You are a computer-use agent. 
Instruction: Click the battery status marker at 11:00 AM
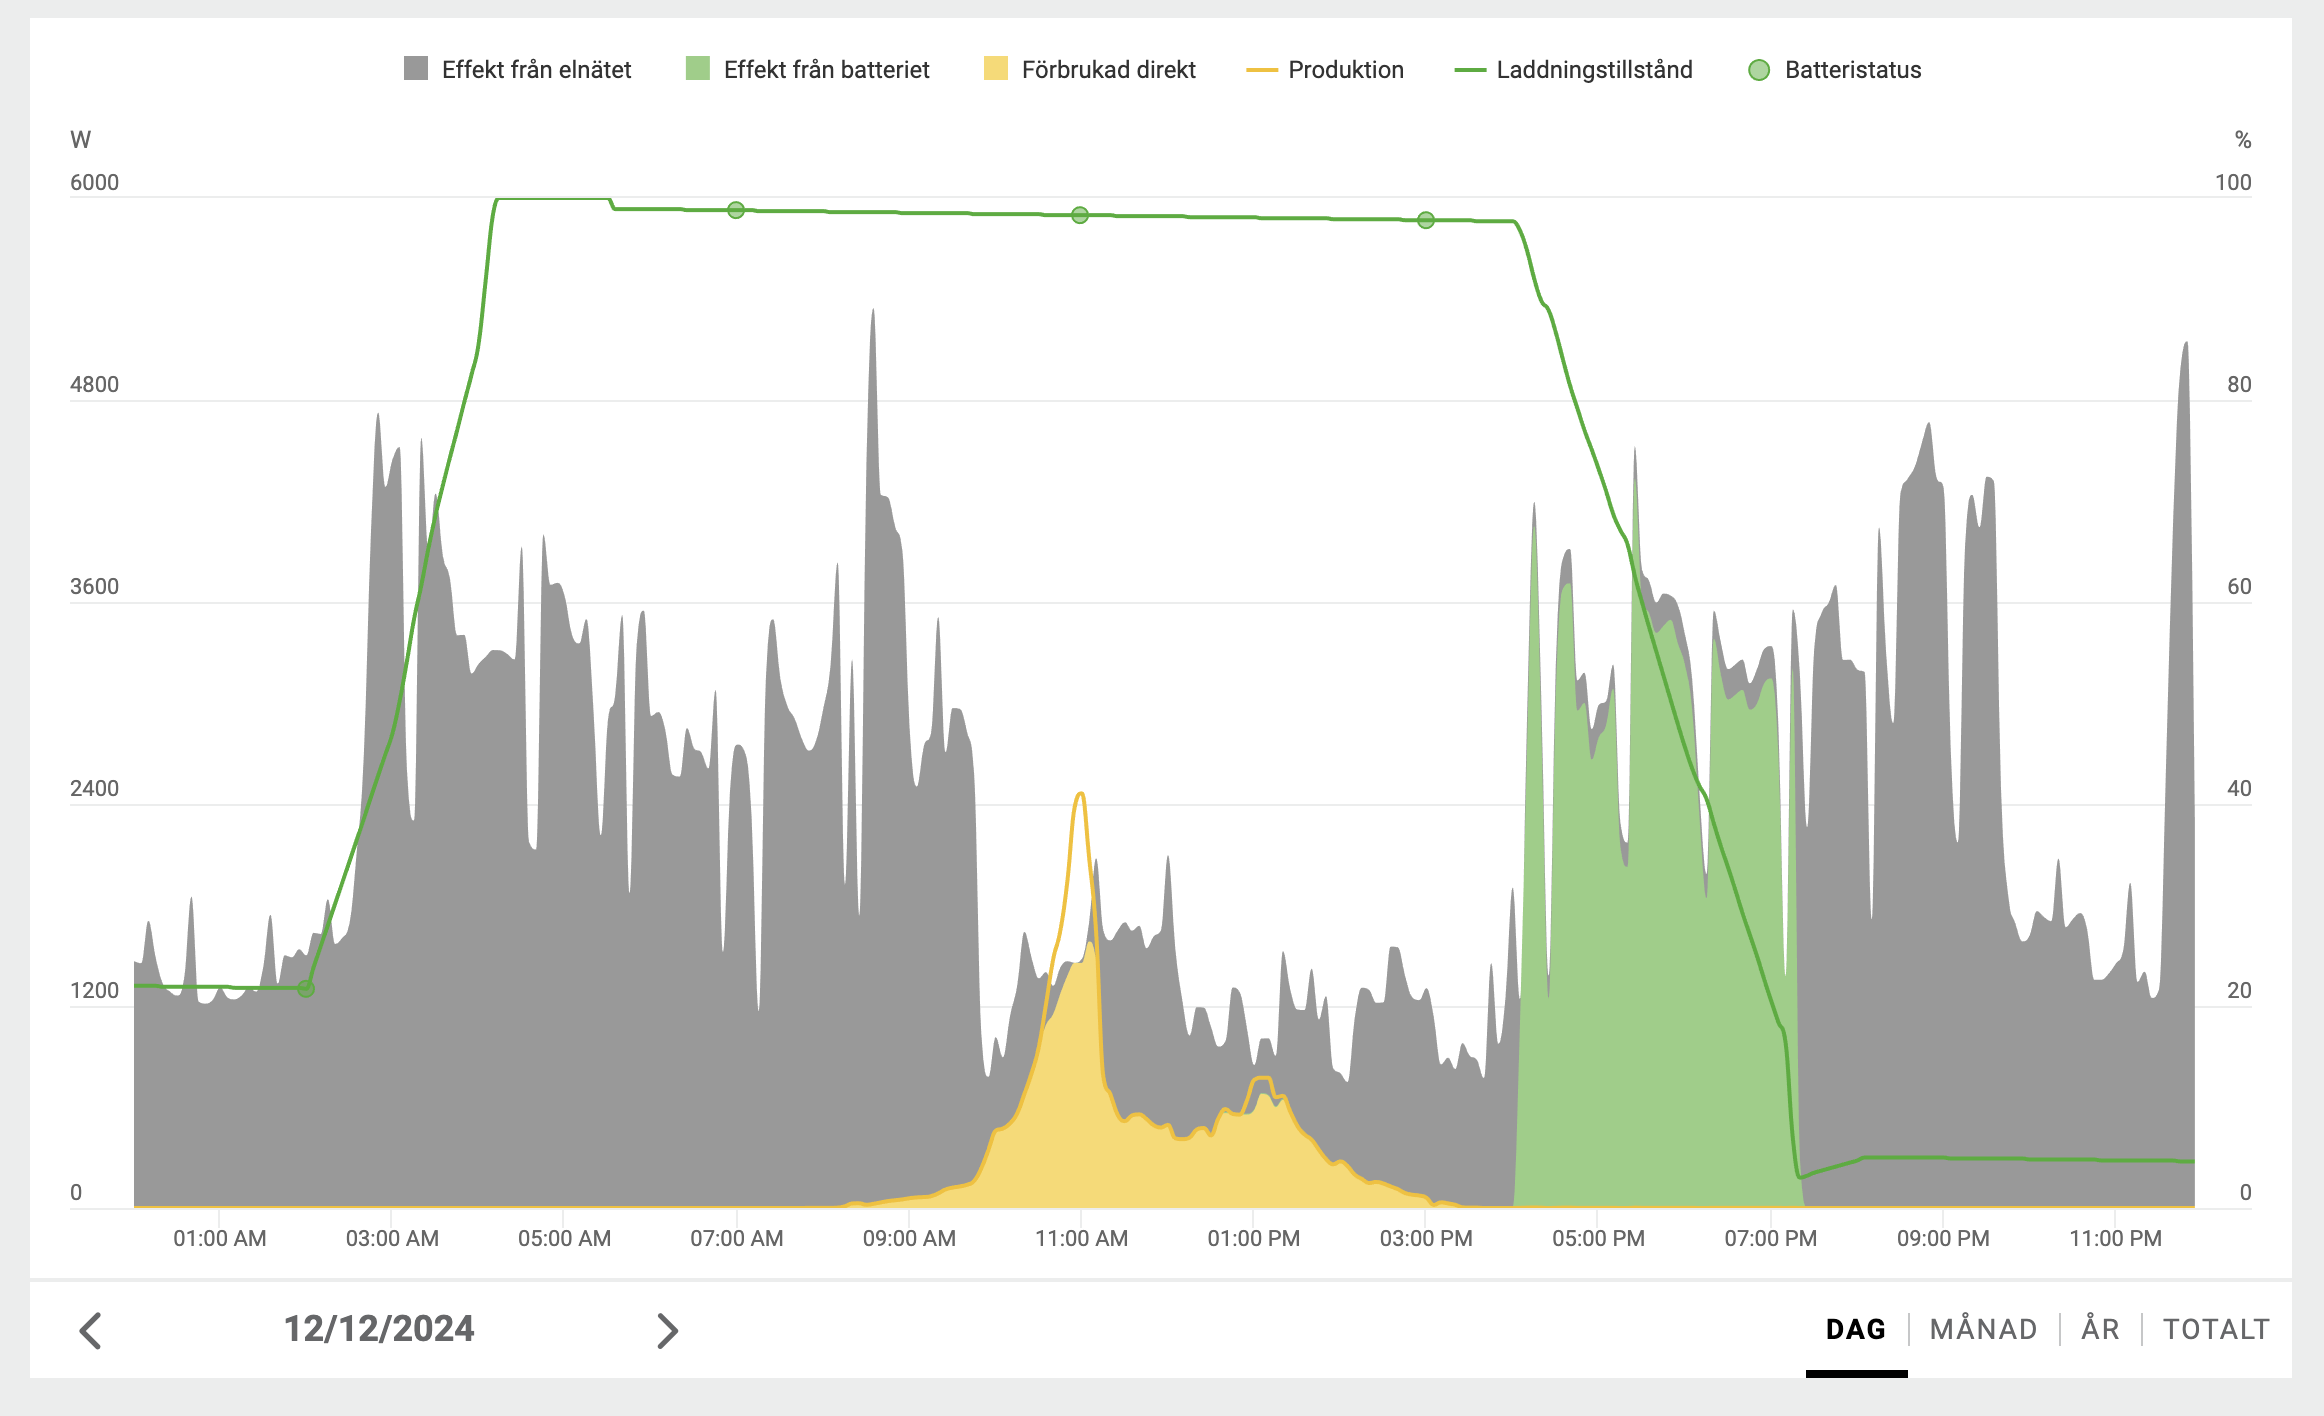coord(1080,215)
